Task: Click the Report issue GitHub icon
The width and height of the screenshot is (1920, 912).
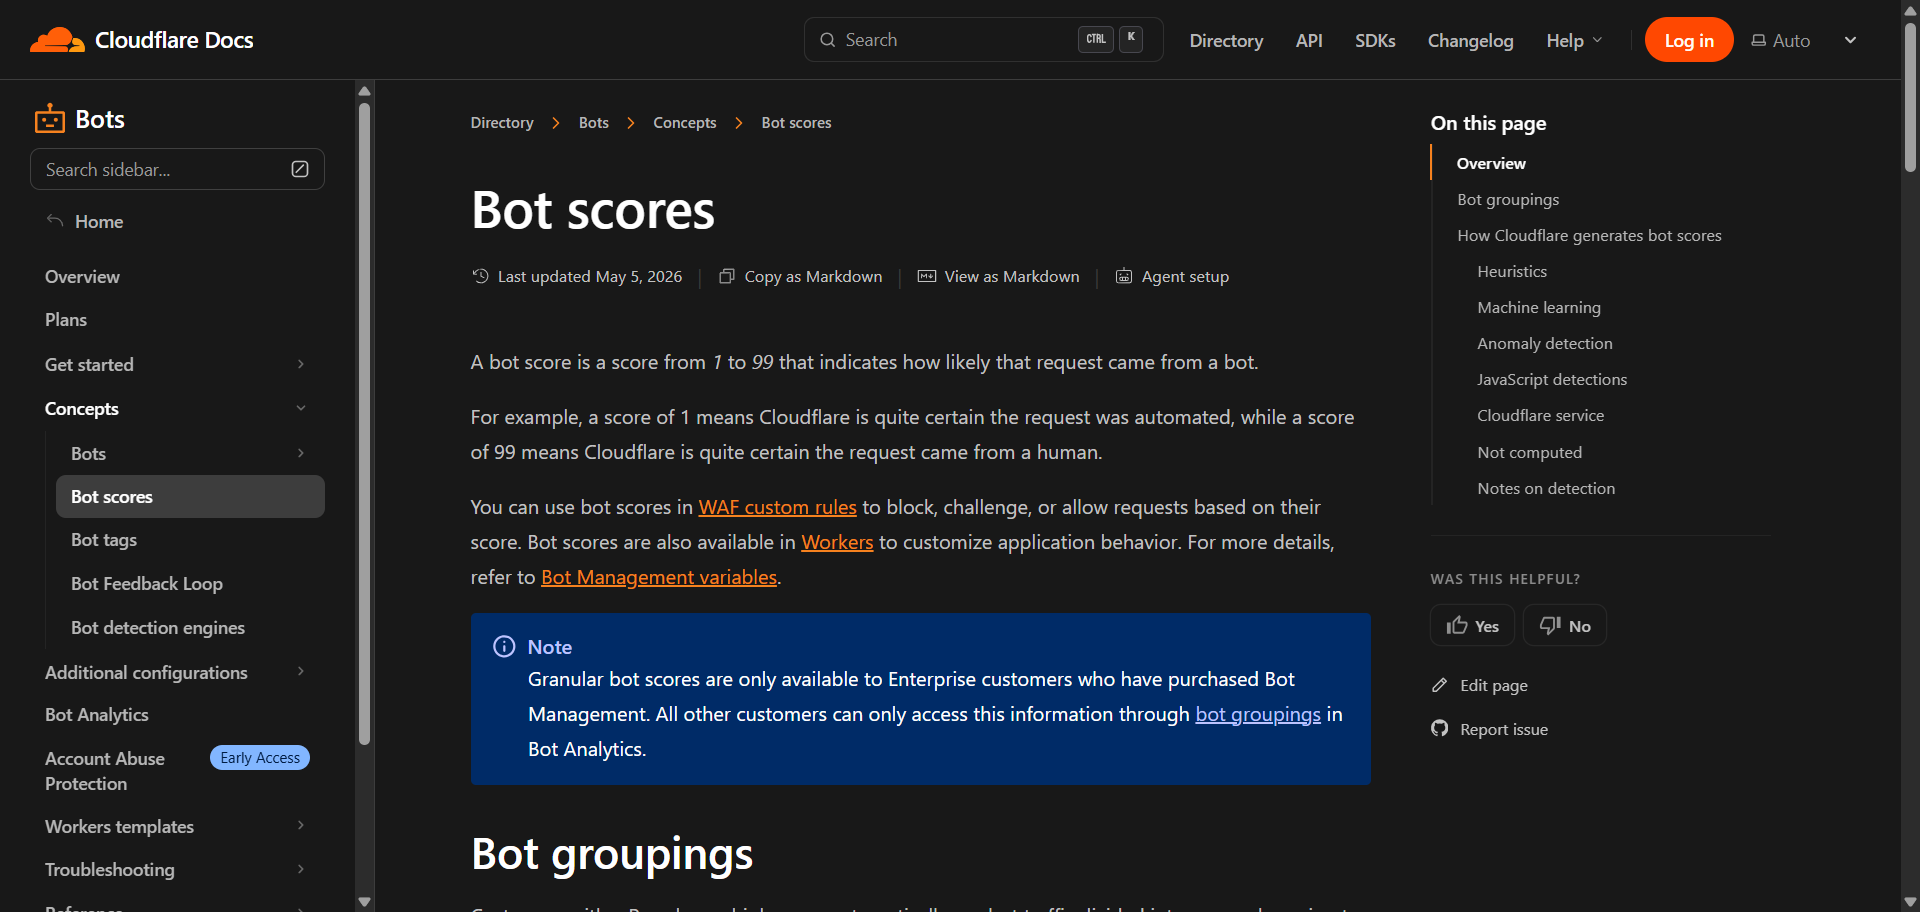Action: [1440, 728]
